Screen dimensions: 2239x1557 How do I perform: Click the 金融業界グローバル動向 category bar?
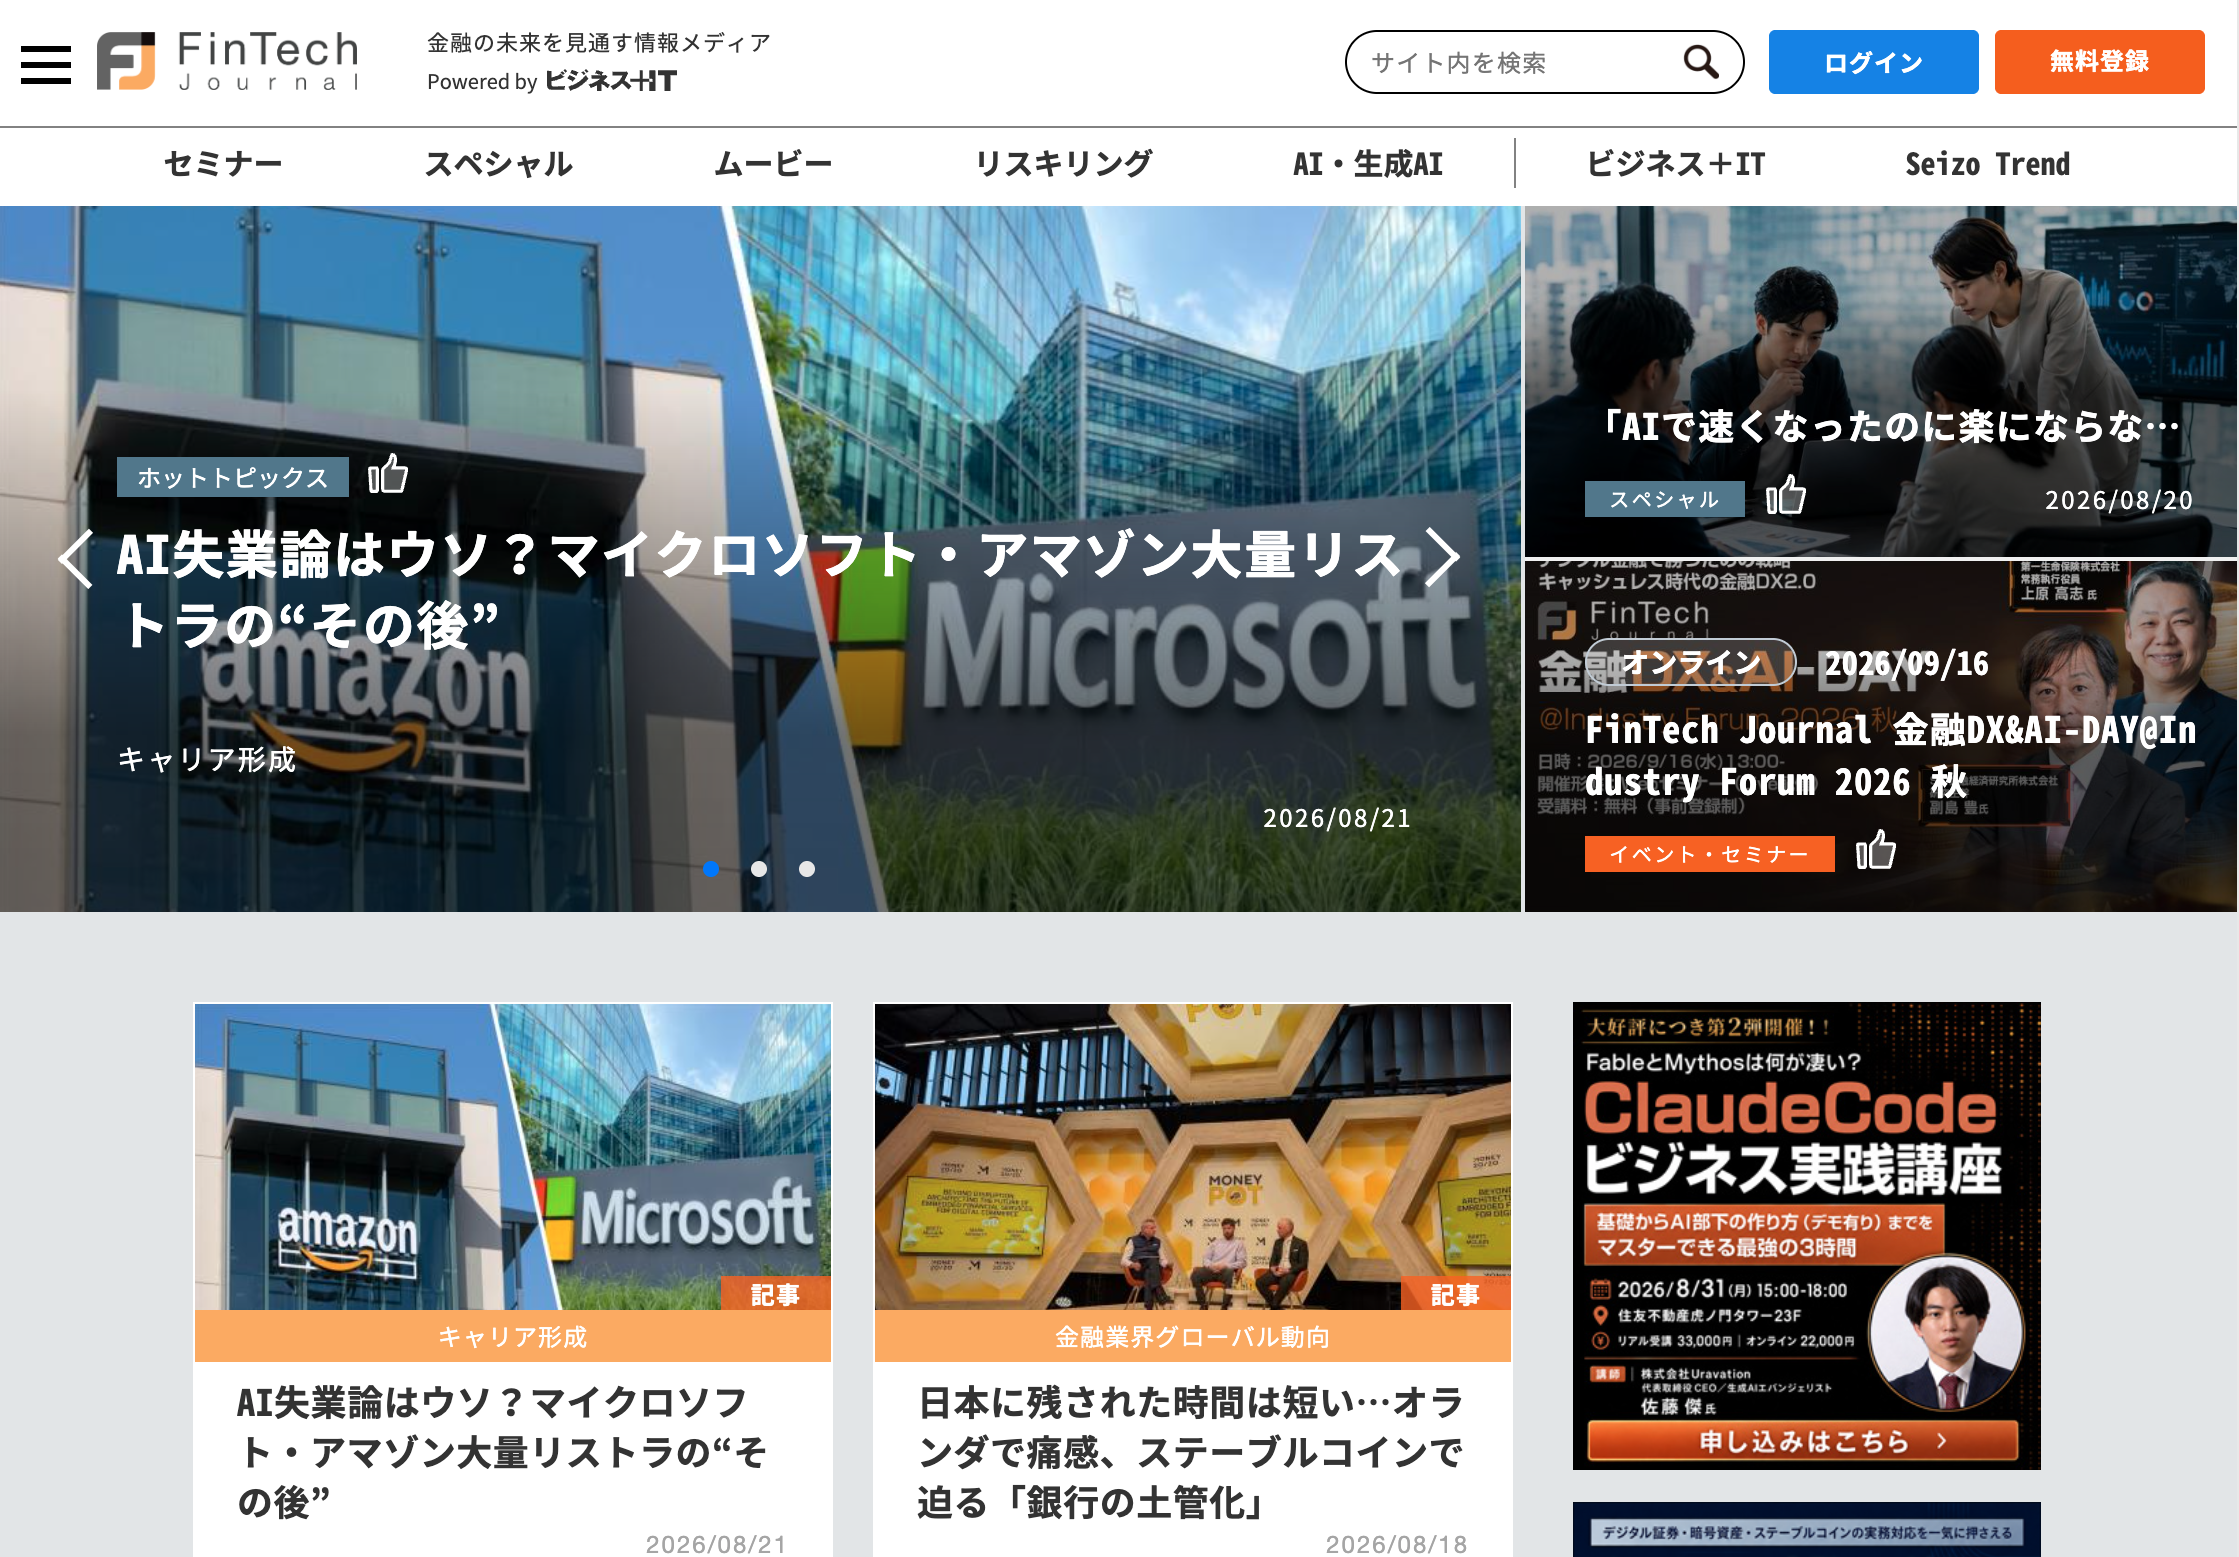[x=1192, y=1336]
